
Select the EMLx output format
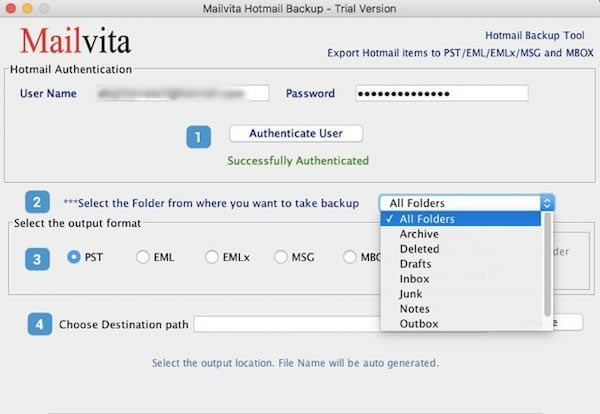point(212,257)
